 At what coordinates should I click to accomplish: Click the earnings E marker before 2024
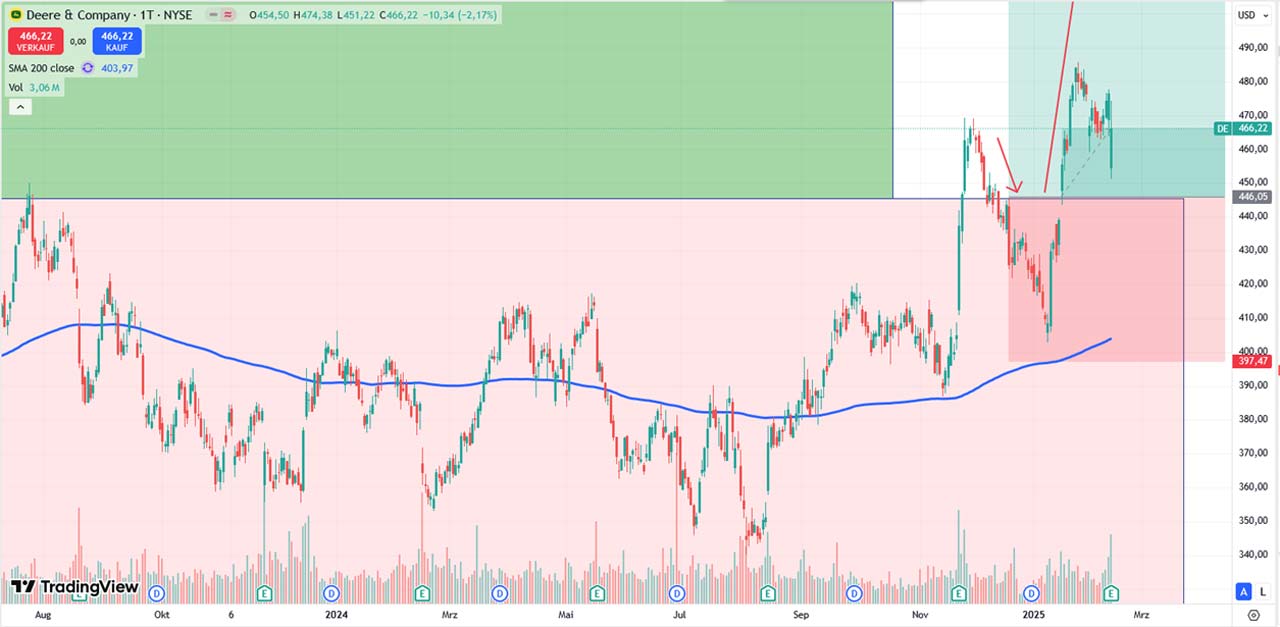coord(264,592)
